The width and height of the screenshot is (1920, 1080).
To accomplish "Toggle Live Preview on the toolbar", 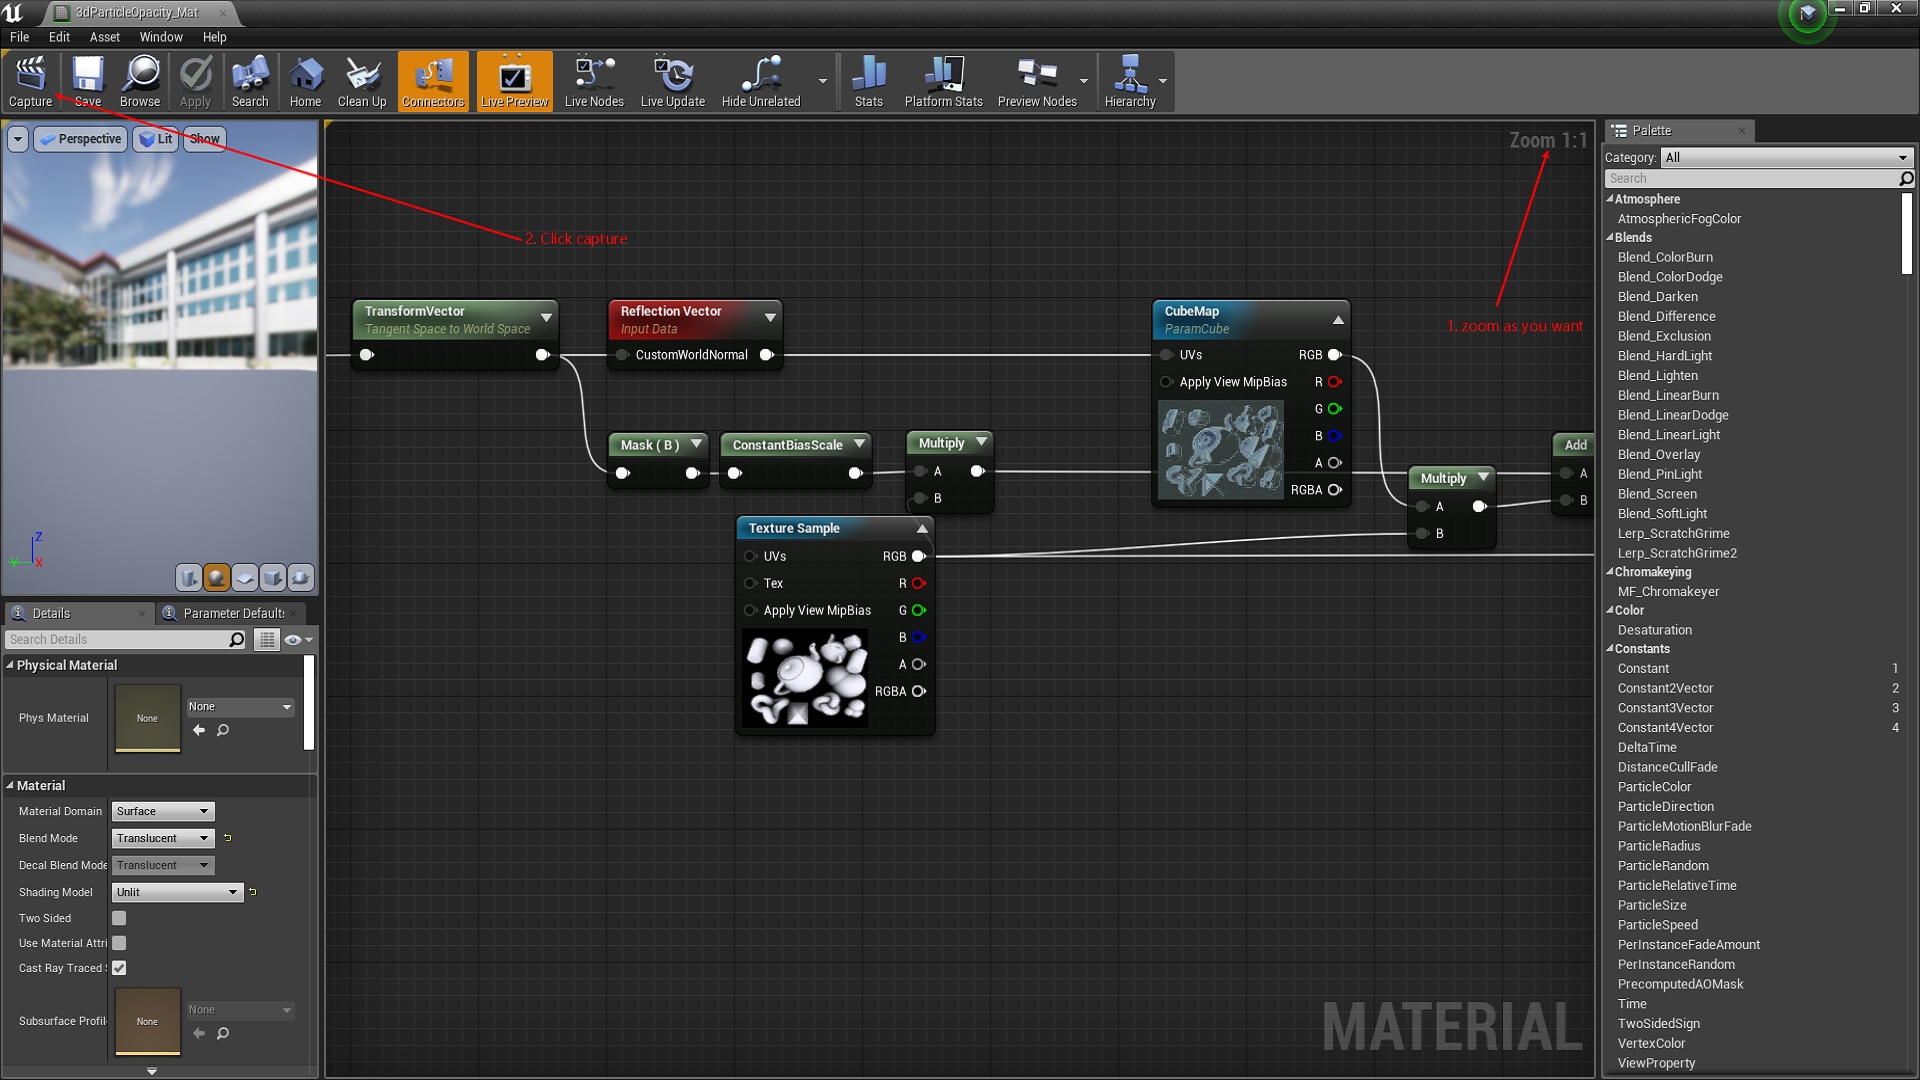I will point(514,80).
